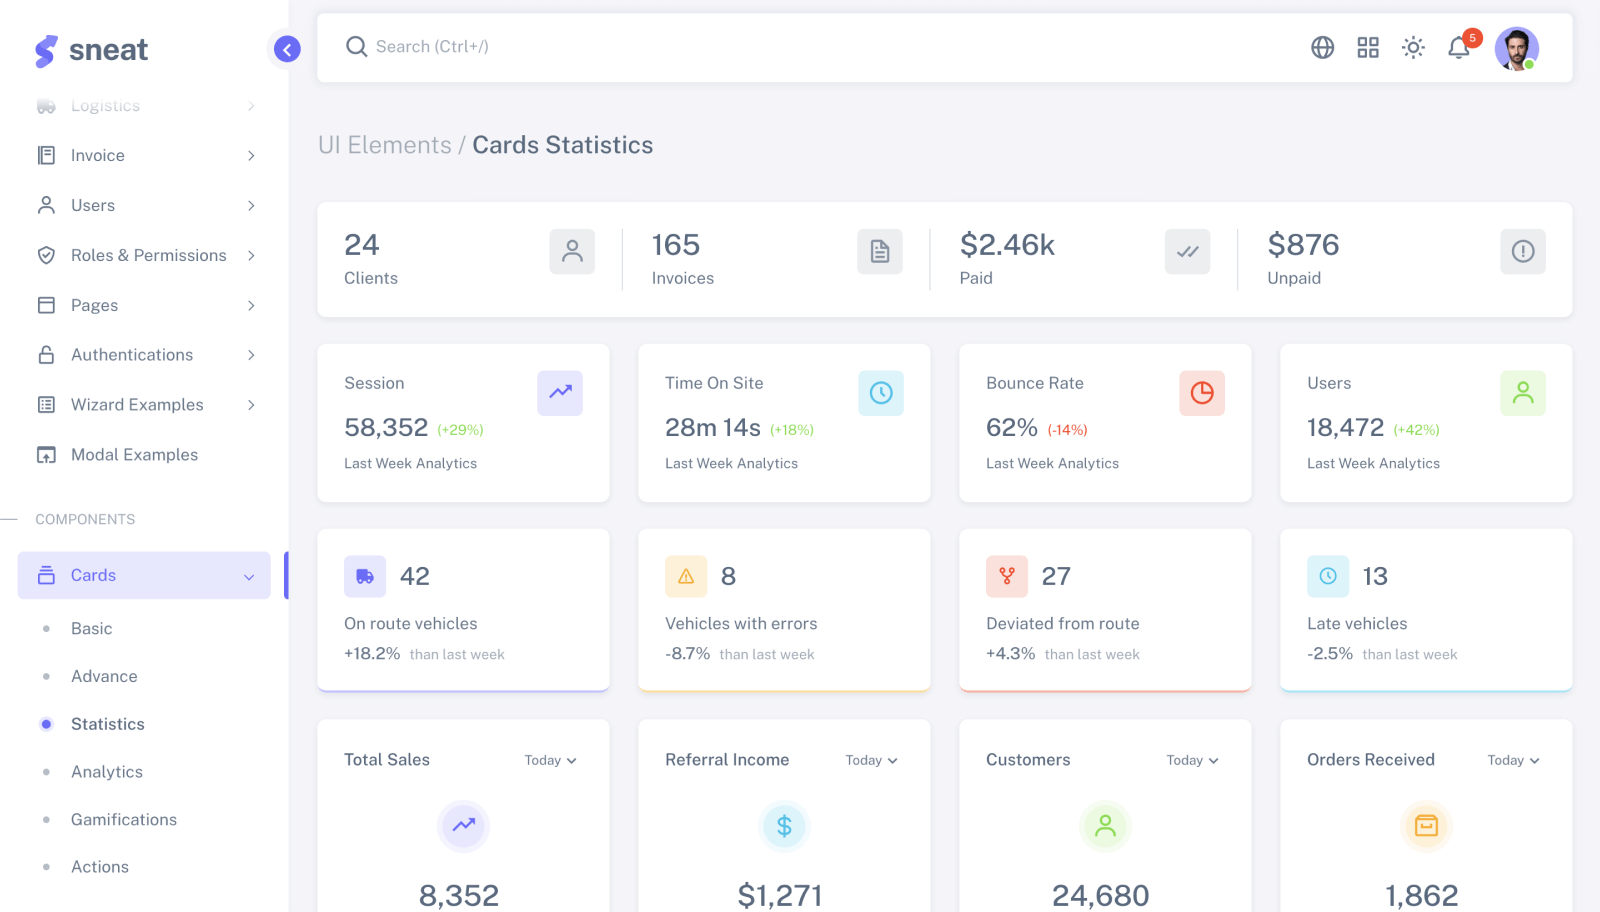Toggle light mode with the sun icon

[1413, 47]
